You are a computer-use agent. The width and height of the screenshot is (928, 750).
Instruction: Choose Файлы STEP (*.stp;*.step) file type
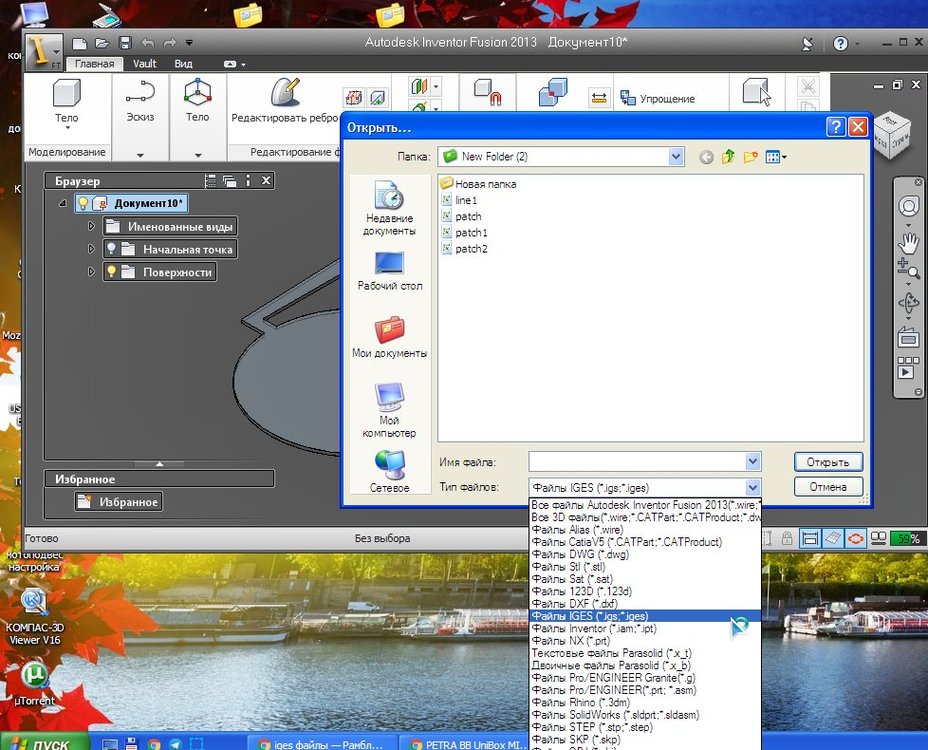click(645, 727)
